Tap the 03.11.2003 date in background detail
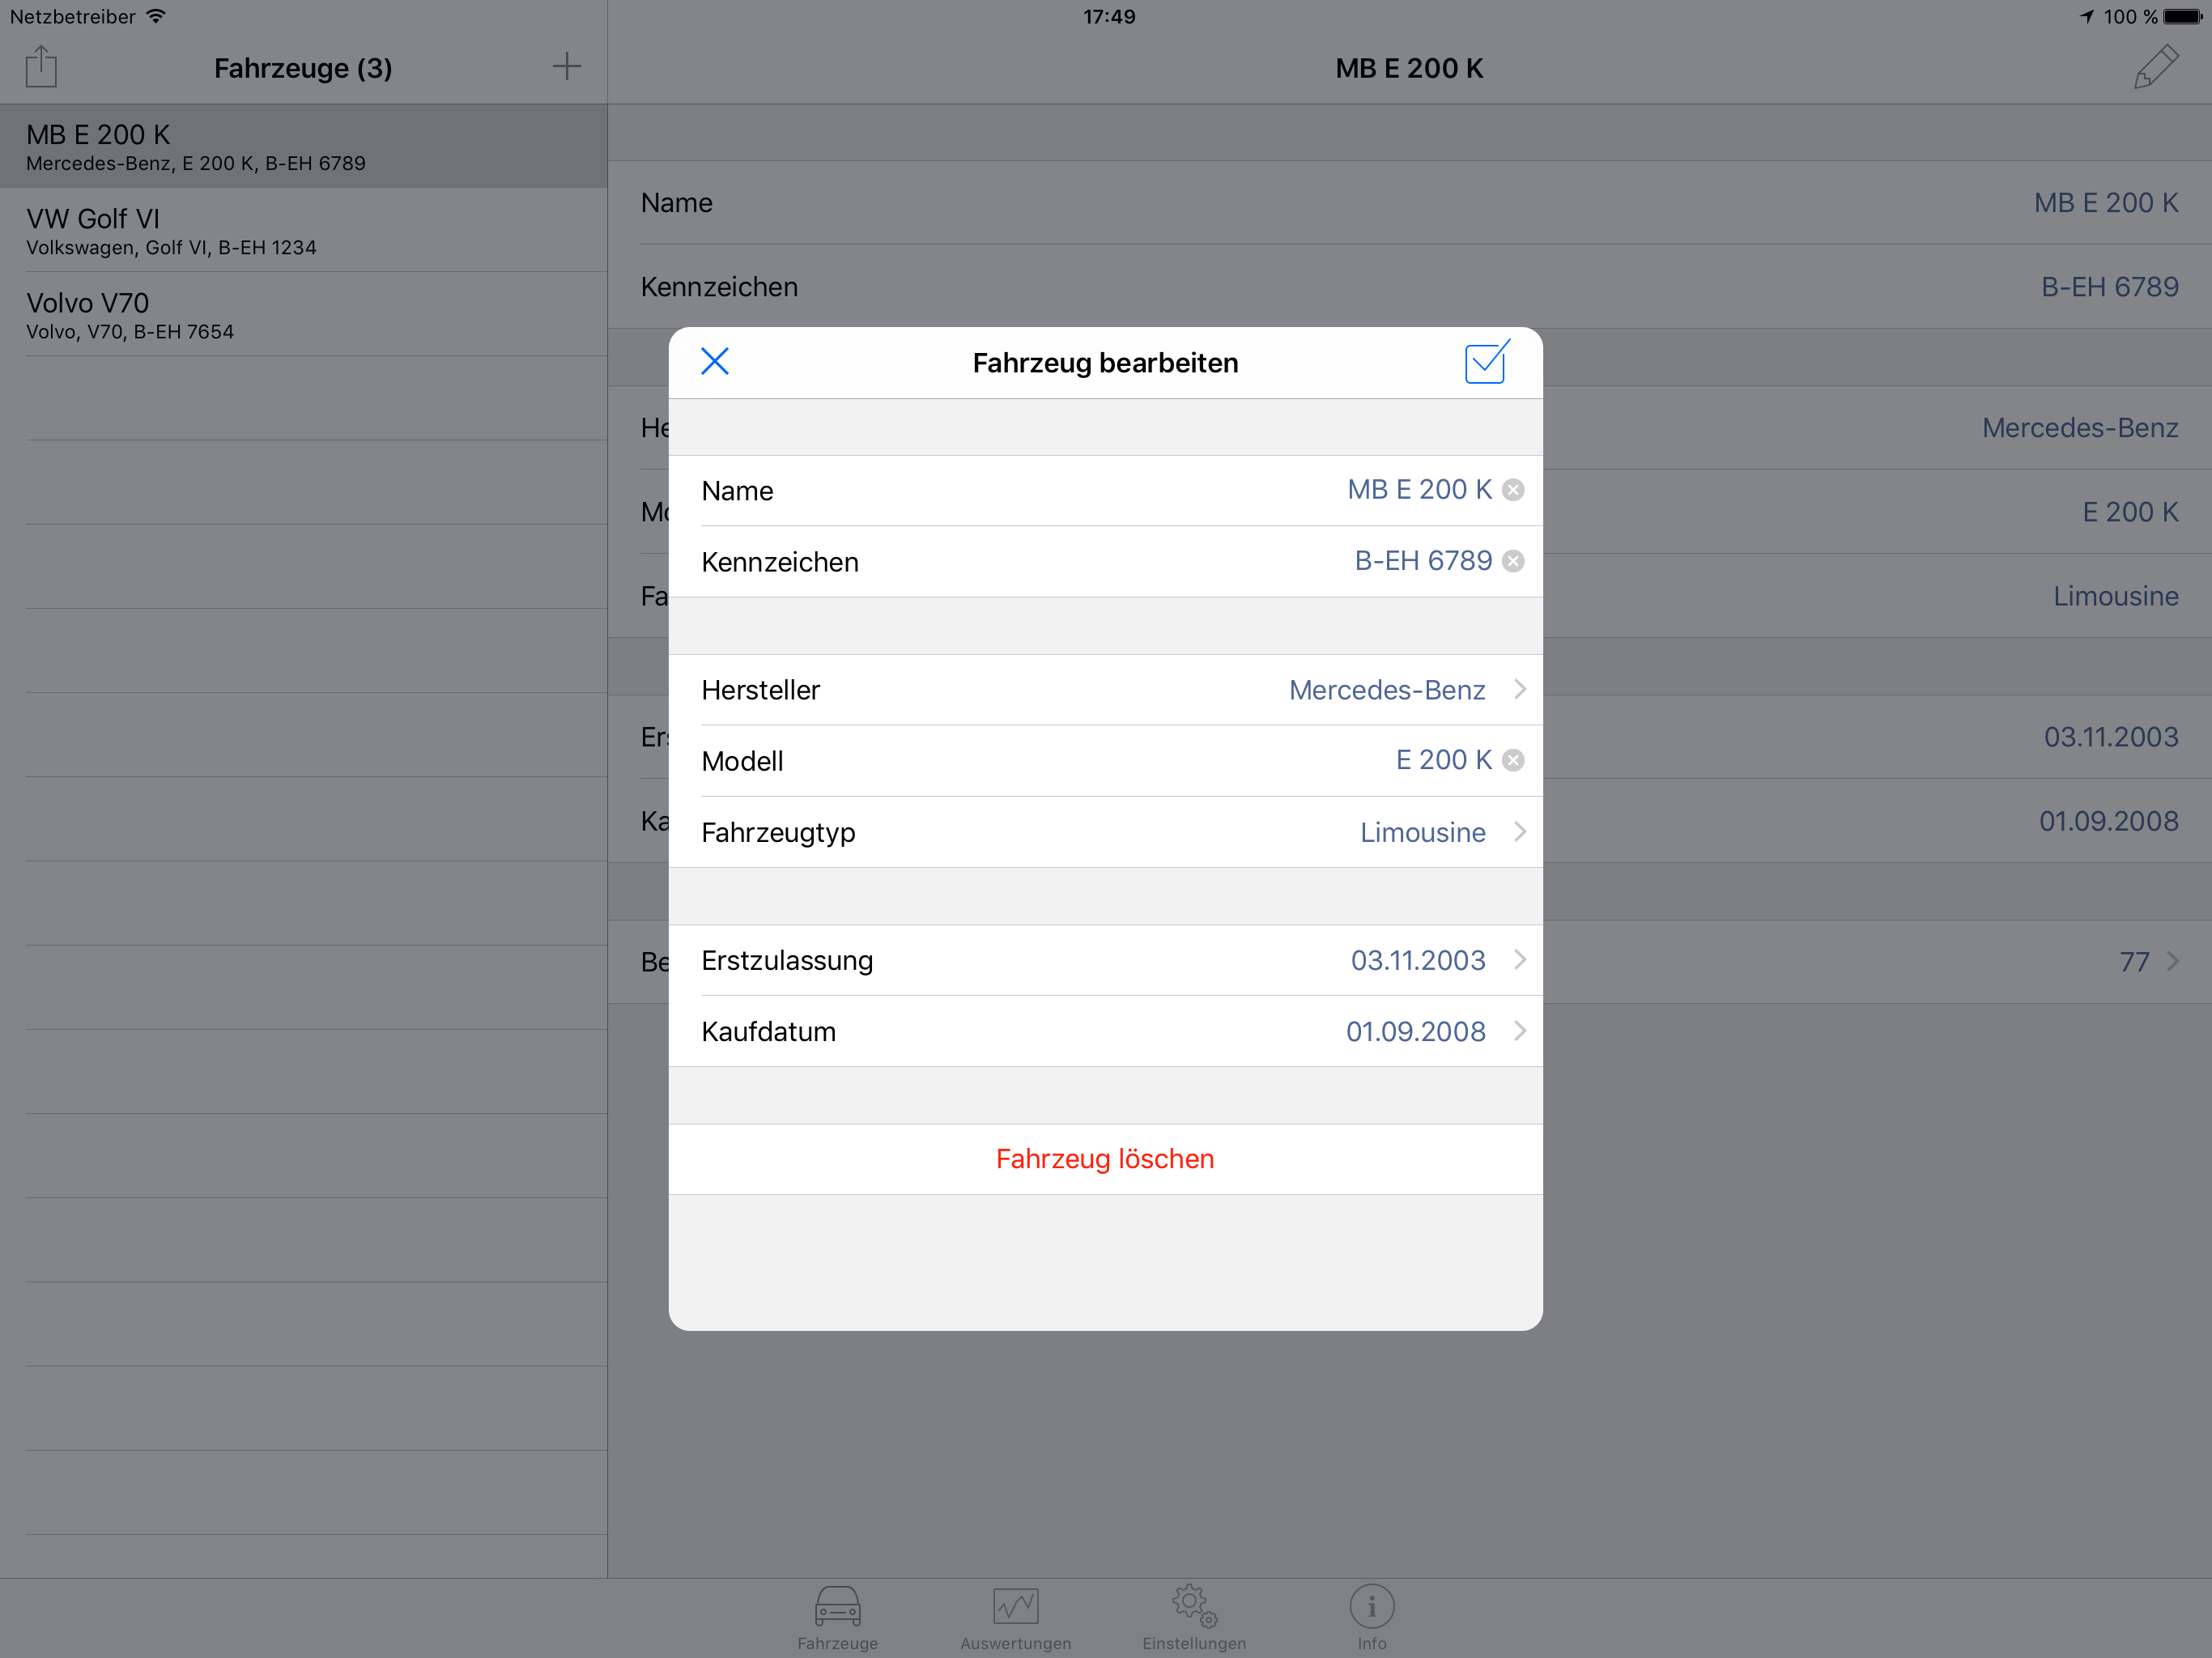This screenshot has width=2212, height=1658. [x=2111, y=737]
